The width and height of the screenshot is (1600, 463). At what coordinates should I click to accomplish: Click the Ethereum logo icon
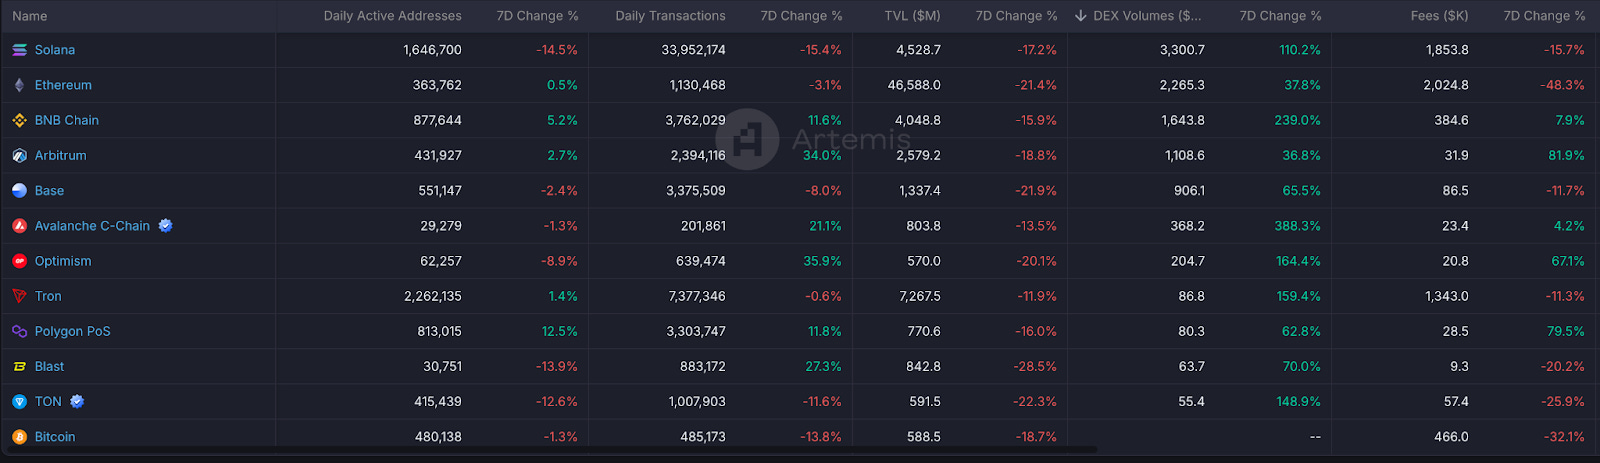pos(19,85)
